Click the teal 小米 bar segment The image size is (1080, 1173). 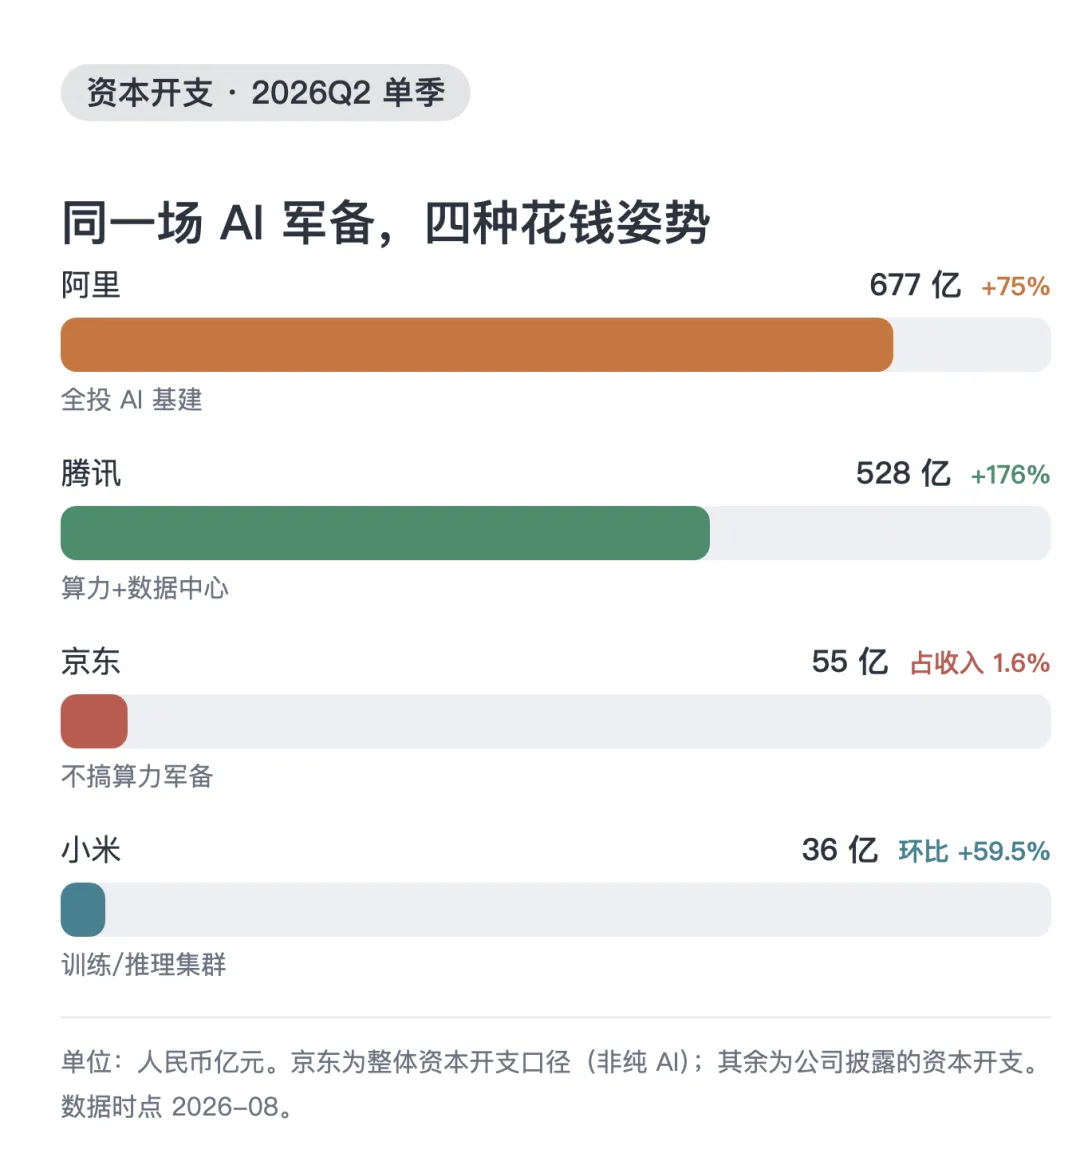click(83, 910)
